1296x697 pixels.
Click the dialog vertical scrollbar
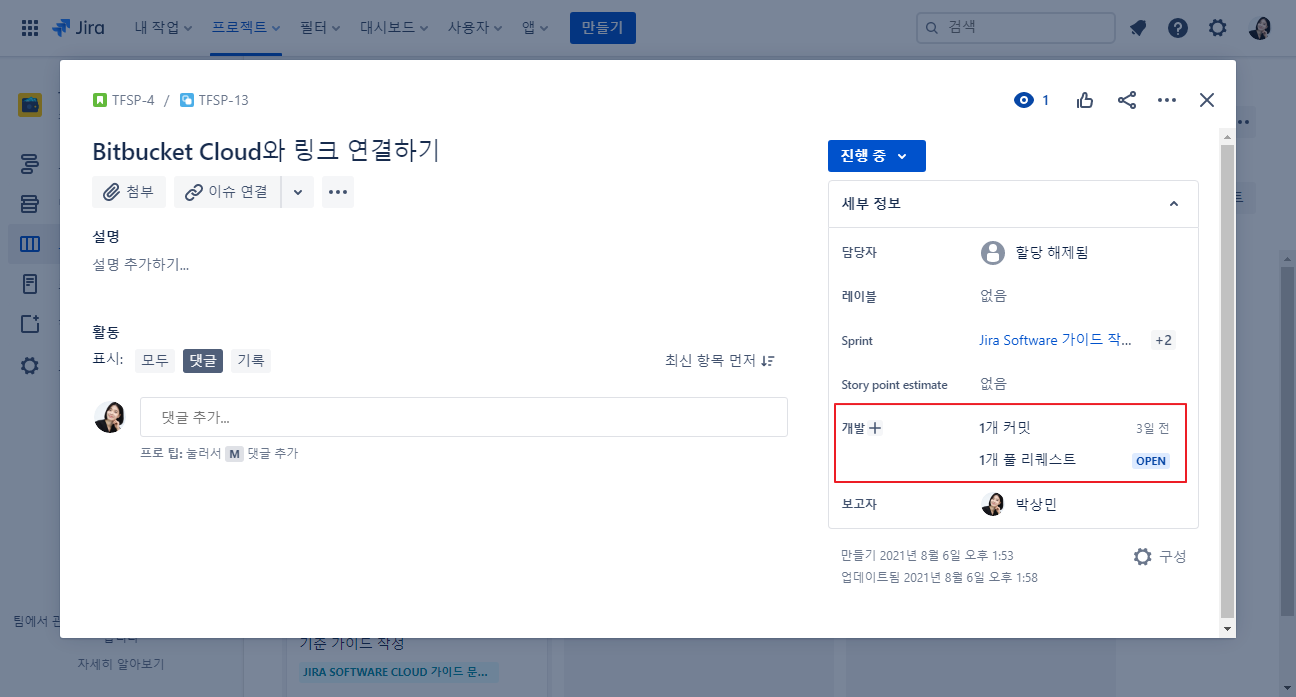(x=1228, y=380)
